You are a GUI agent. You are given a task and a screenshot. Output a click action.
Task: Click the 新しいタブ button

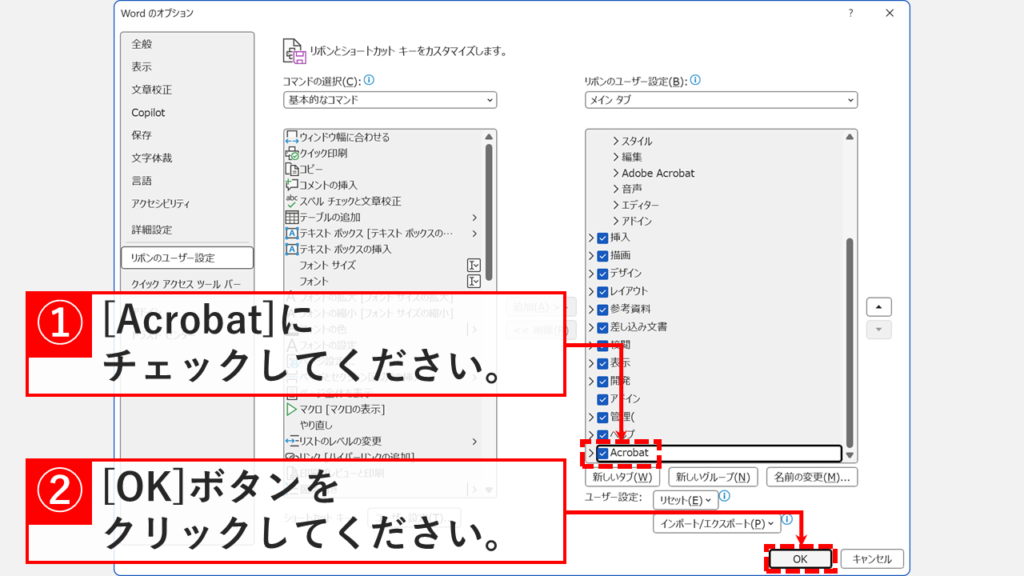[x=622, y=477]
